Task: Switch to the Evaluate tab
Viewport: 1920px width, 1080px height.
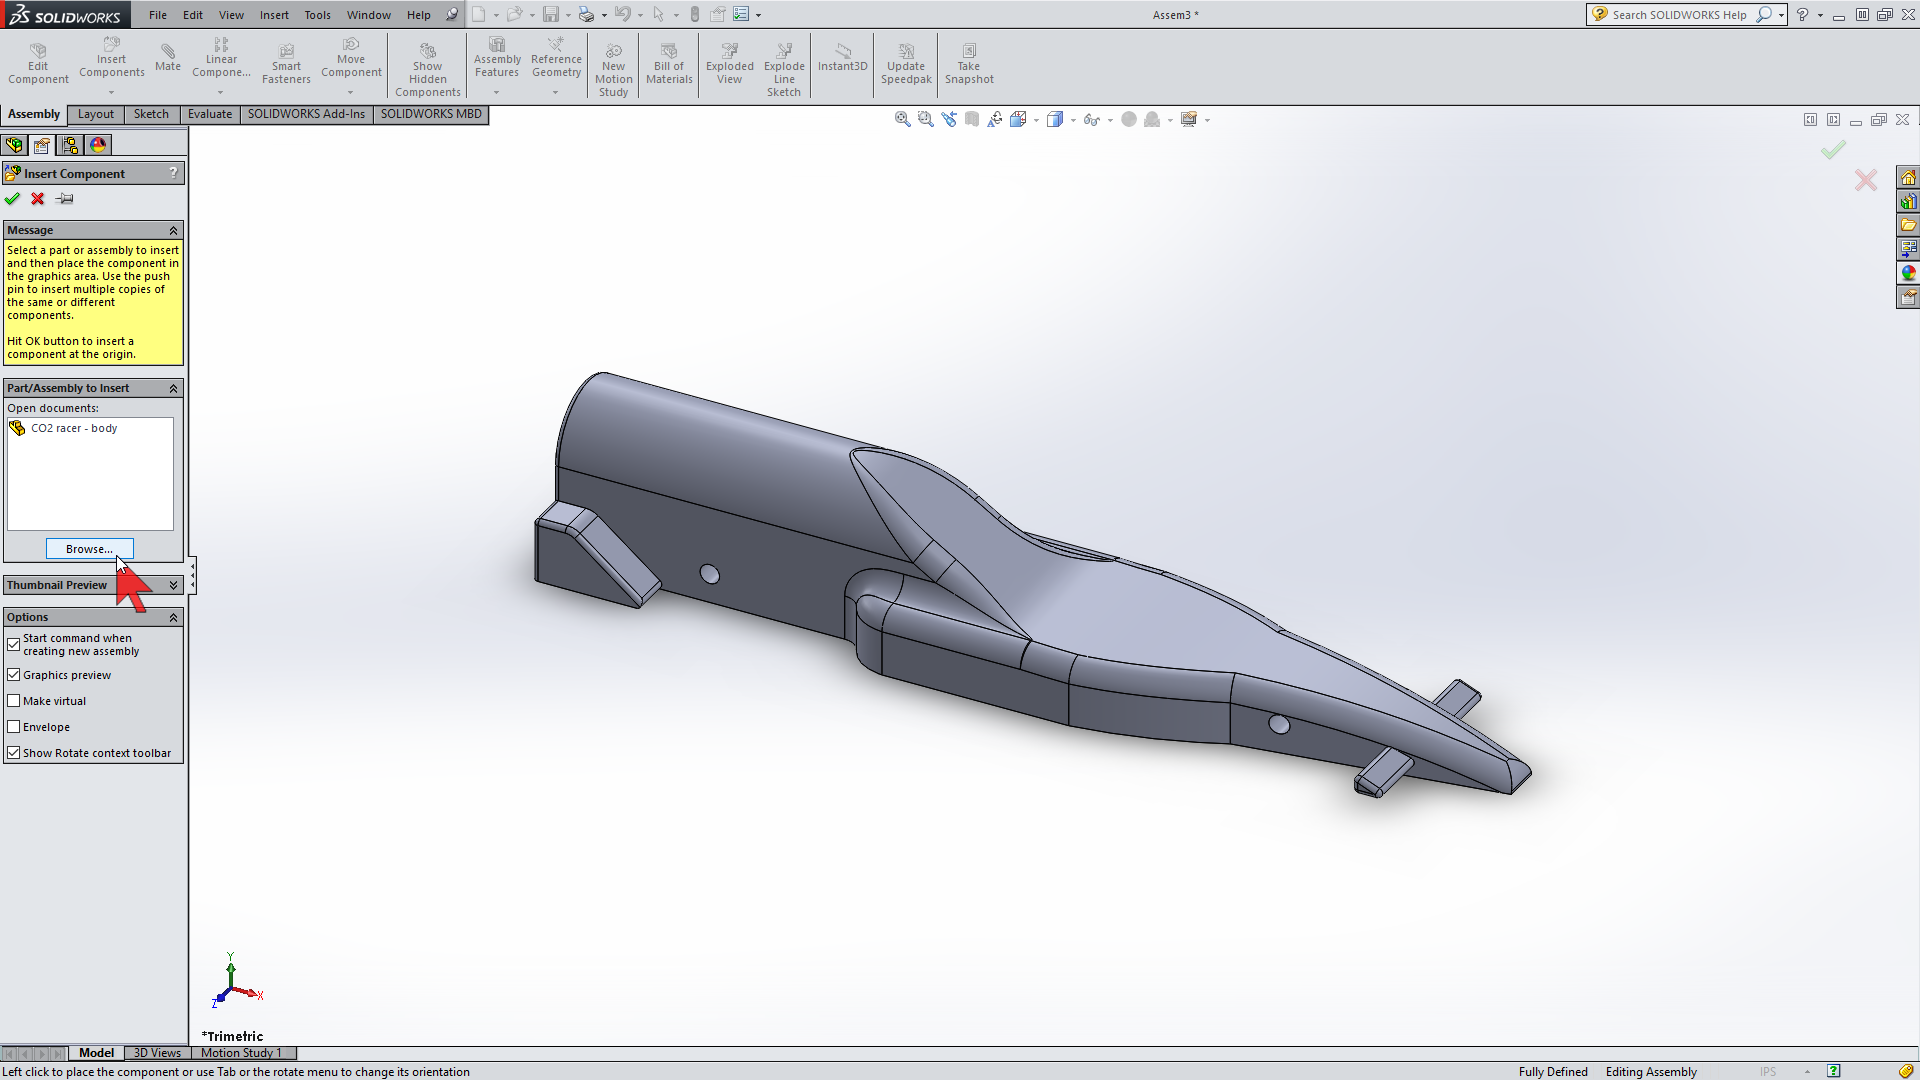Action: 209,114
